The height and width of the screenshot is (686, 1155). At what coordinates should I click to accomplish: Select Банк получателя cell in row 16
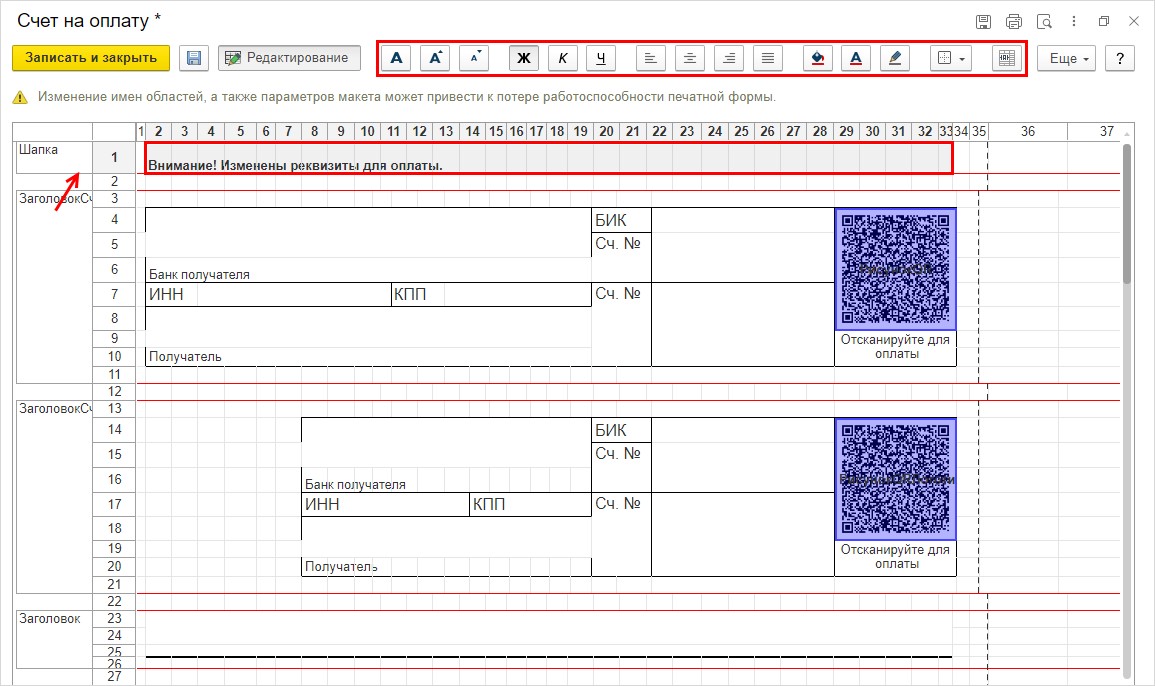coord(446,480)
